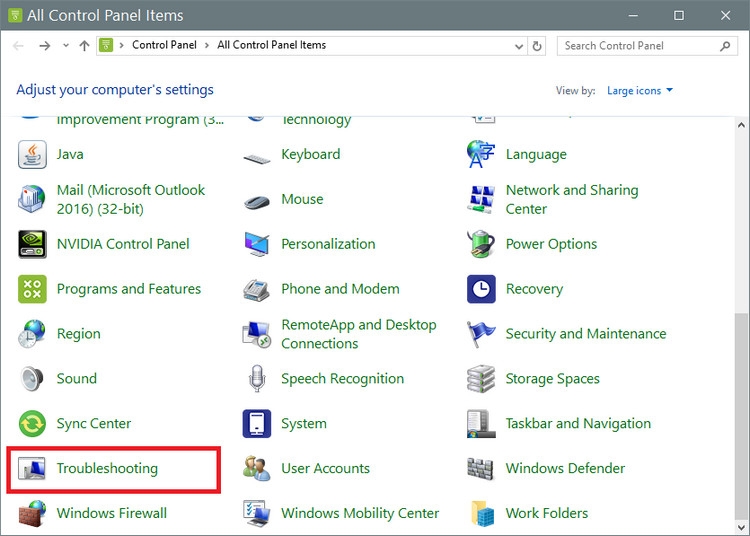Click the vertical scrollbar thumb
750x536 pixels.
tap(741, 416)
